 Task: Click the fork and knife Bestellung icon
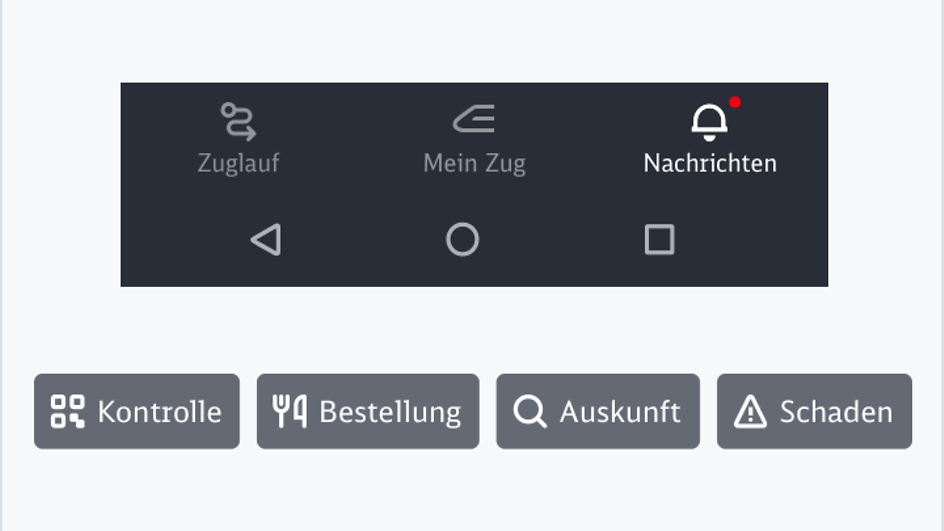pyautogui.click(x=290, y=411)
